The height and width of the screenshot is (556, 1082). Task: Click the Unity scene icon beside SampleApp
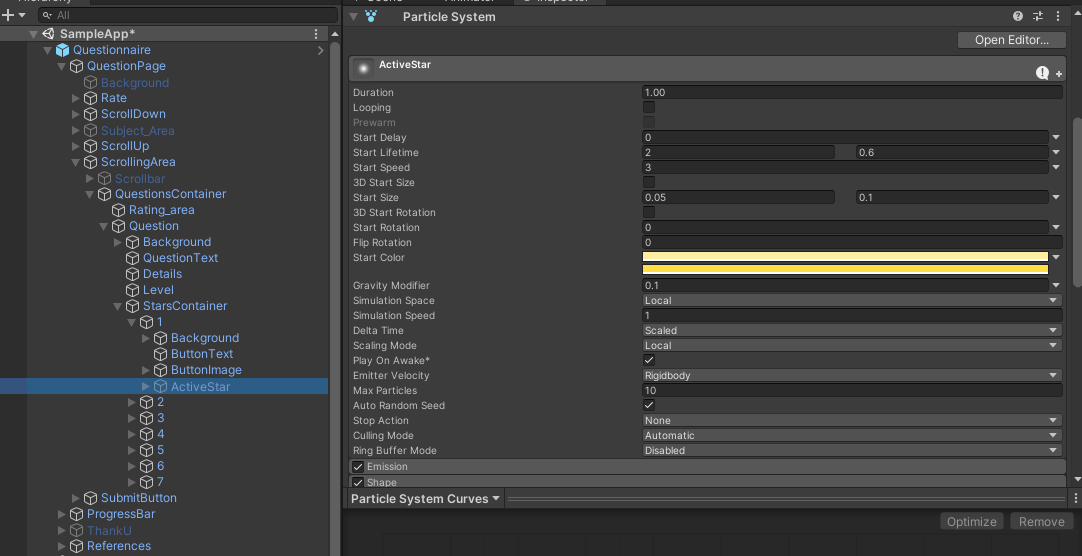48,34
